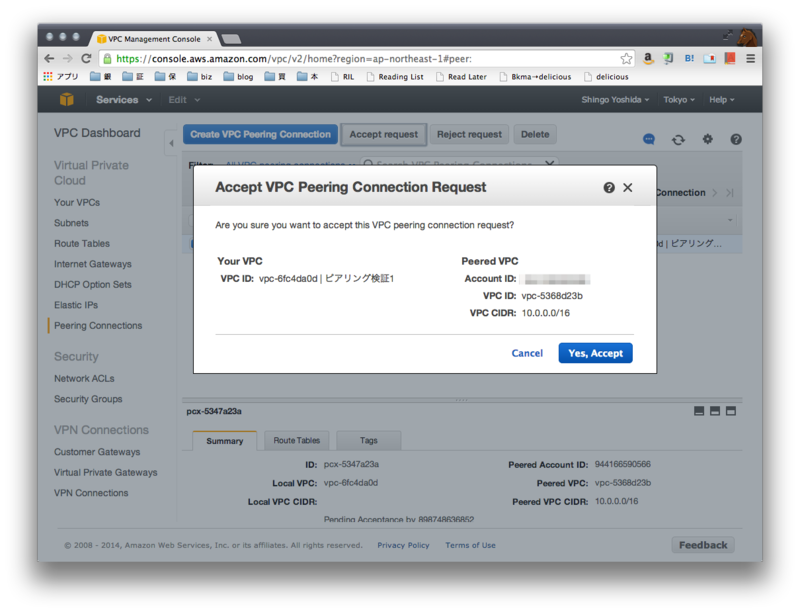800x614 pixels.
Task: Open Customer Gateways in sidebar
Action: (97, 452)
